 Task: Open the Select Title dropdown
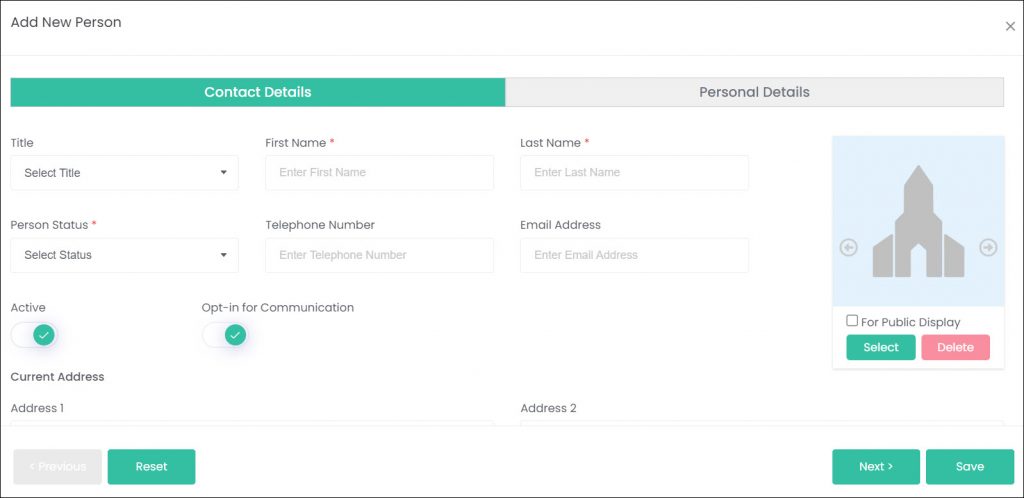tap(125, 173)
